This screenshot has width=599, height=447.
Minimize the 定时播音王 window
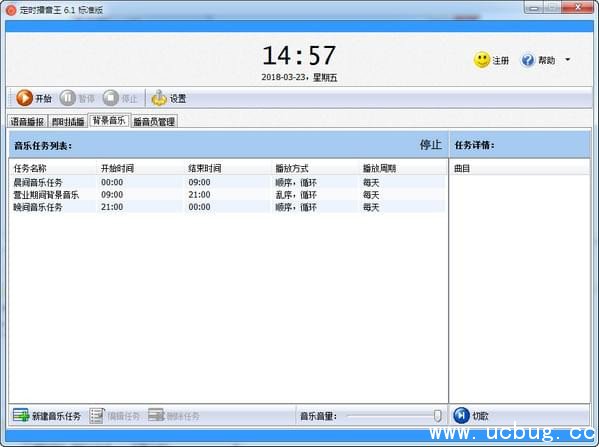[534, 7]
